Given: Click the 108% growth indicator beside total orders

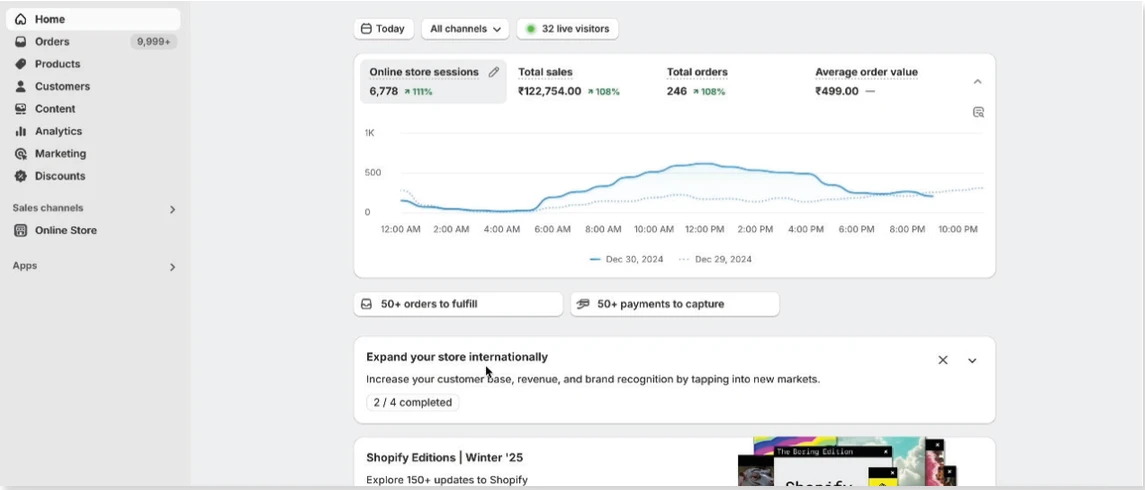Looking at the screenshot, I should tap(709, 92).
